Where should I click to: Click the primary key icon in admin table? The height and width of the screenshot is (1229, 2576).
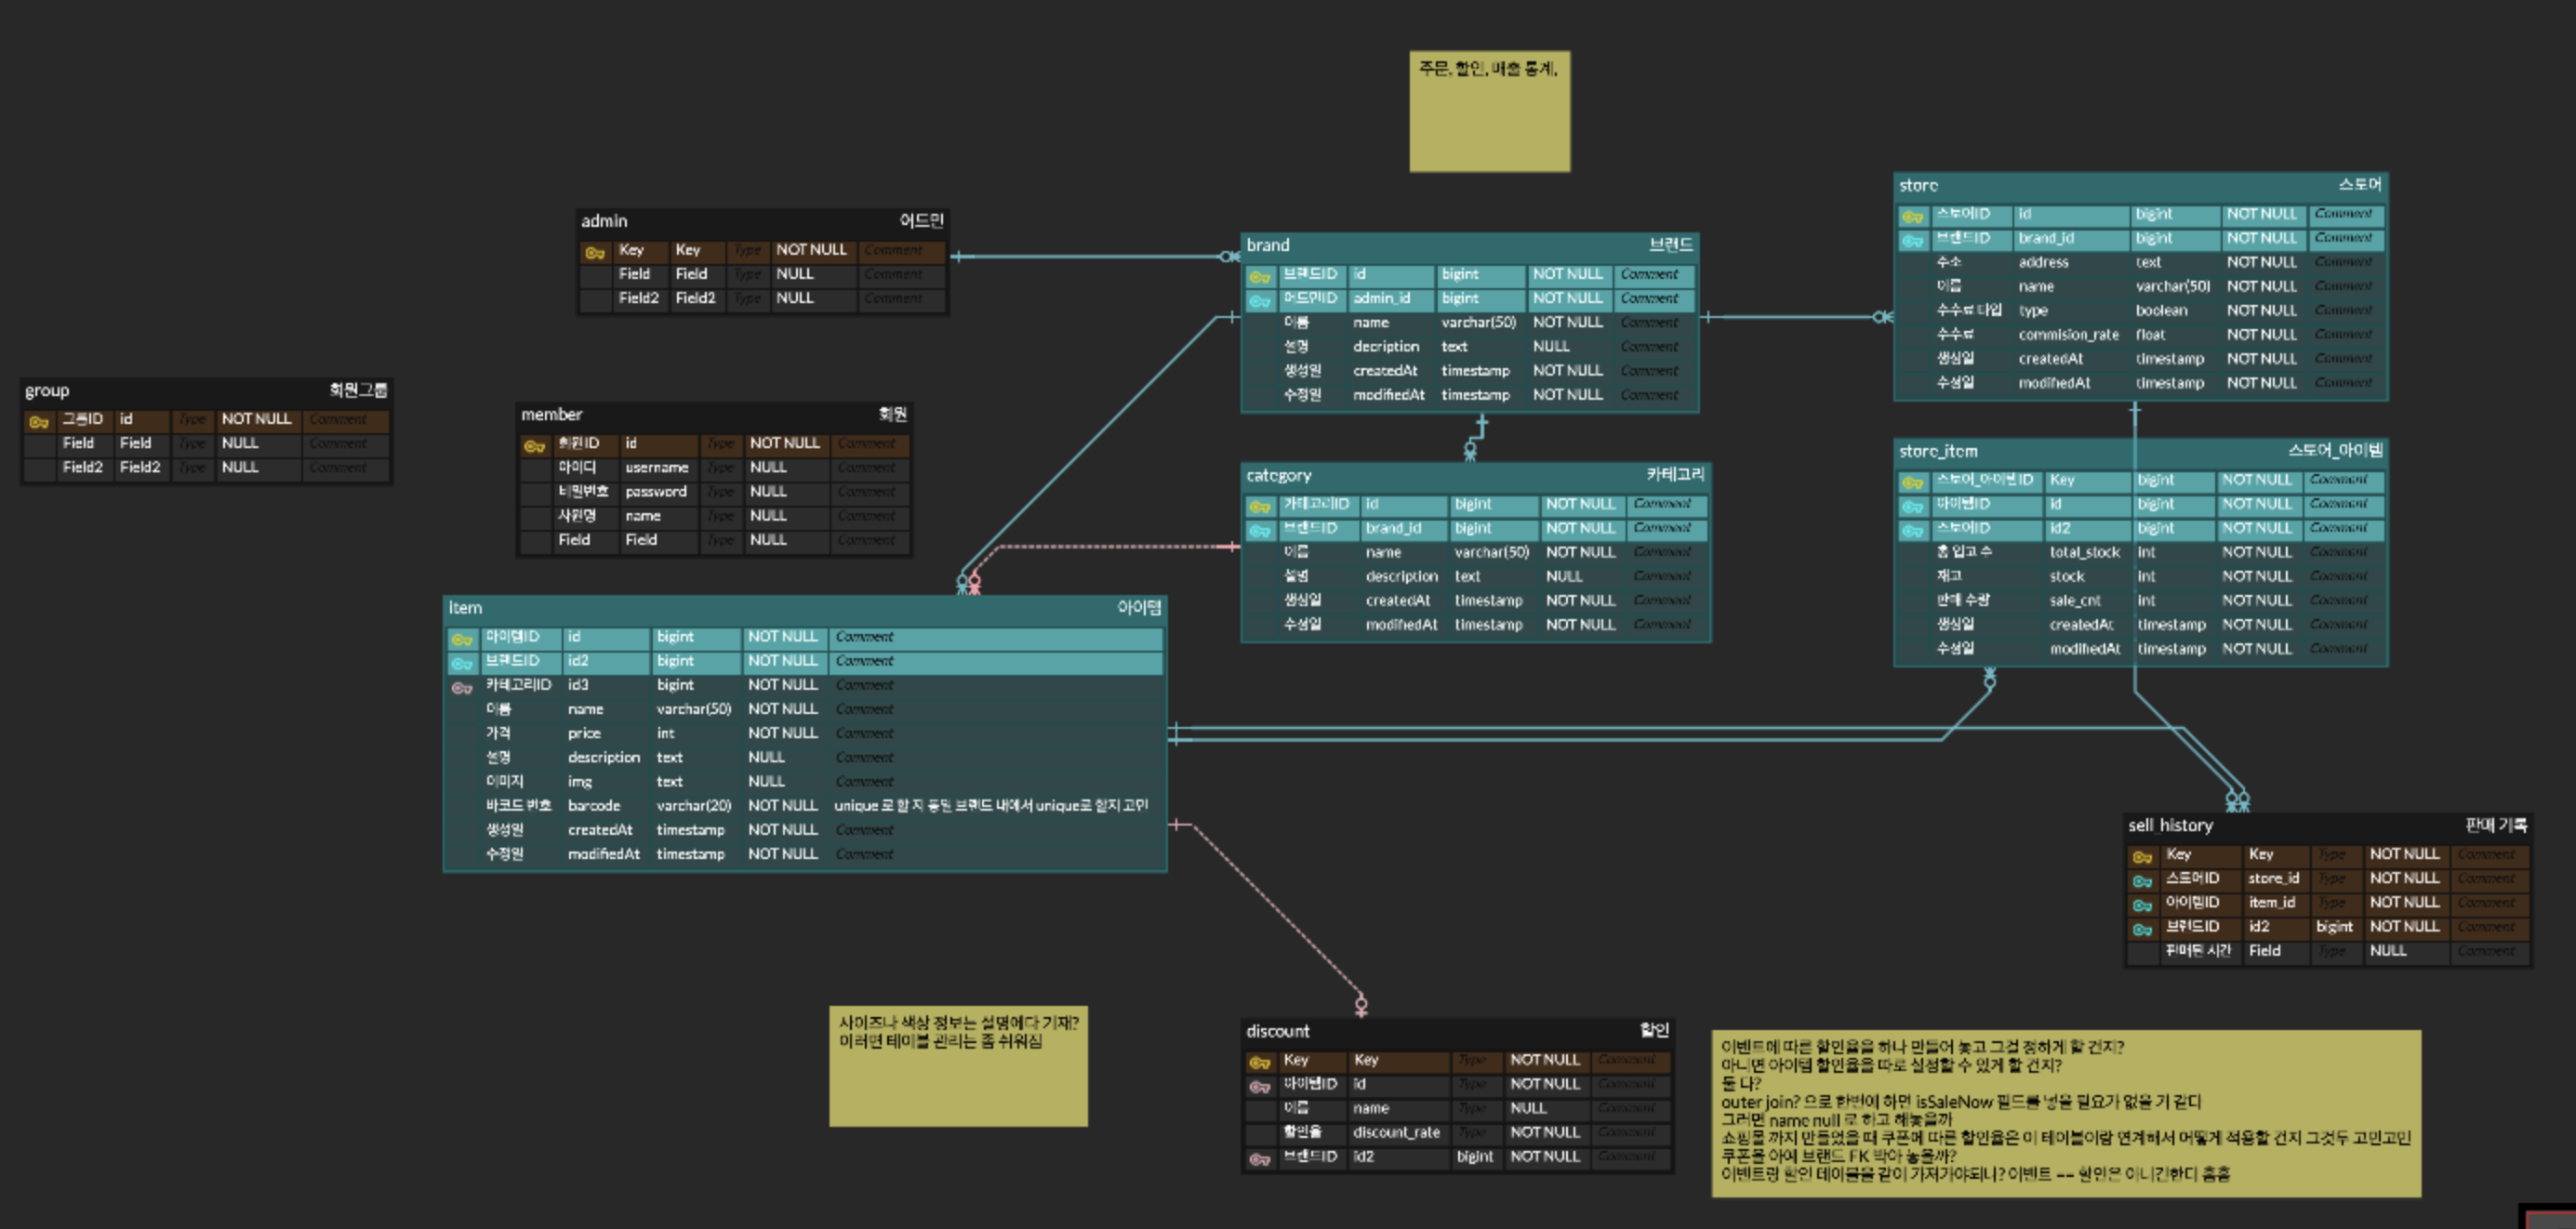point(594,252)
